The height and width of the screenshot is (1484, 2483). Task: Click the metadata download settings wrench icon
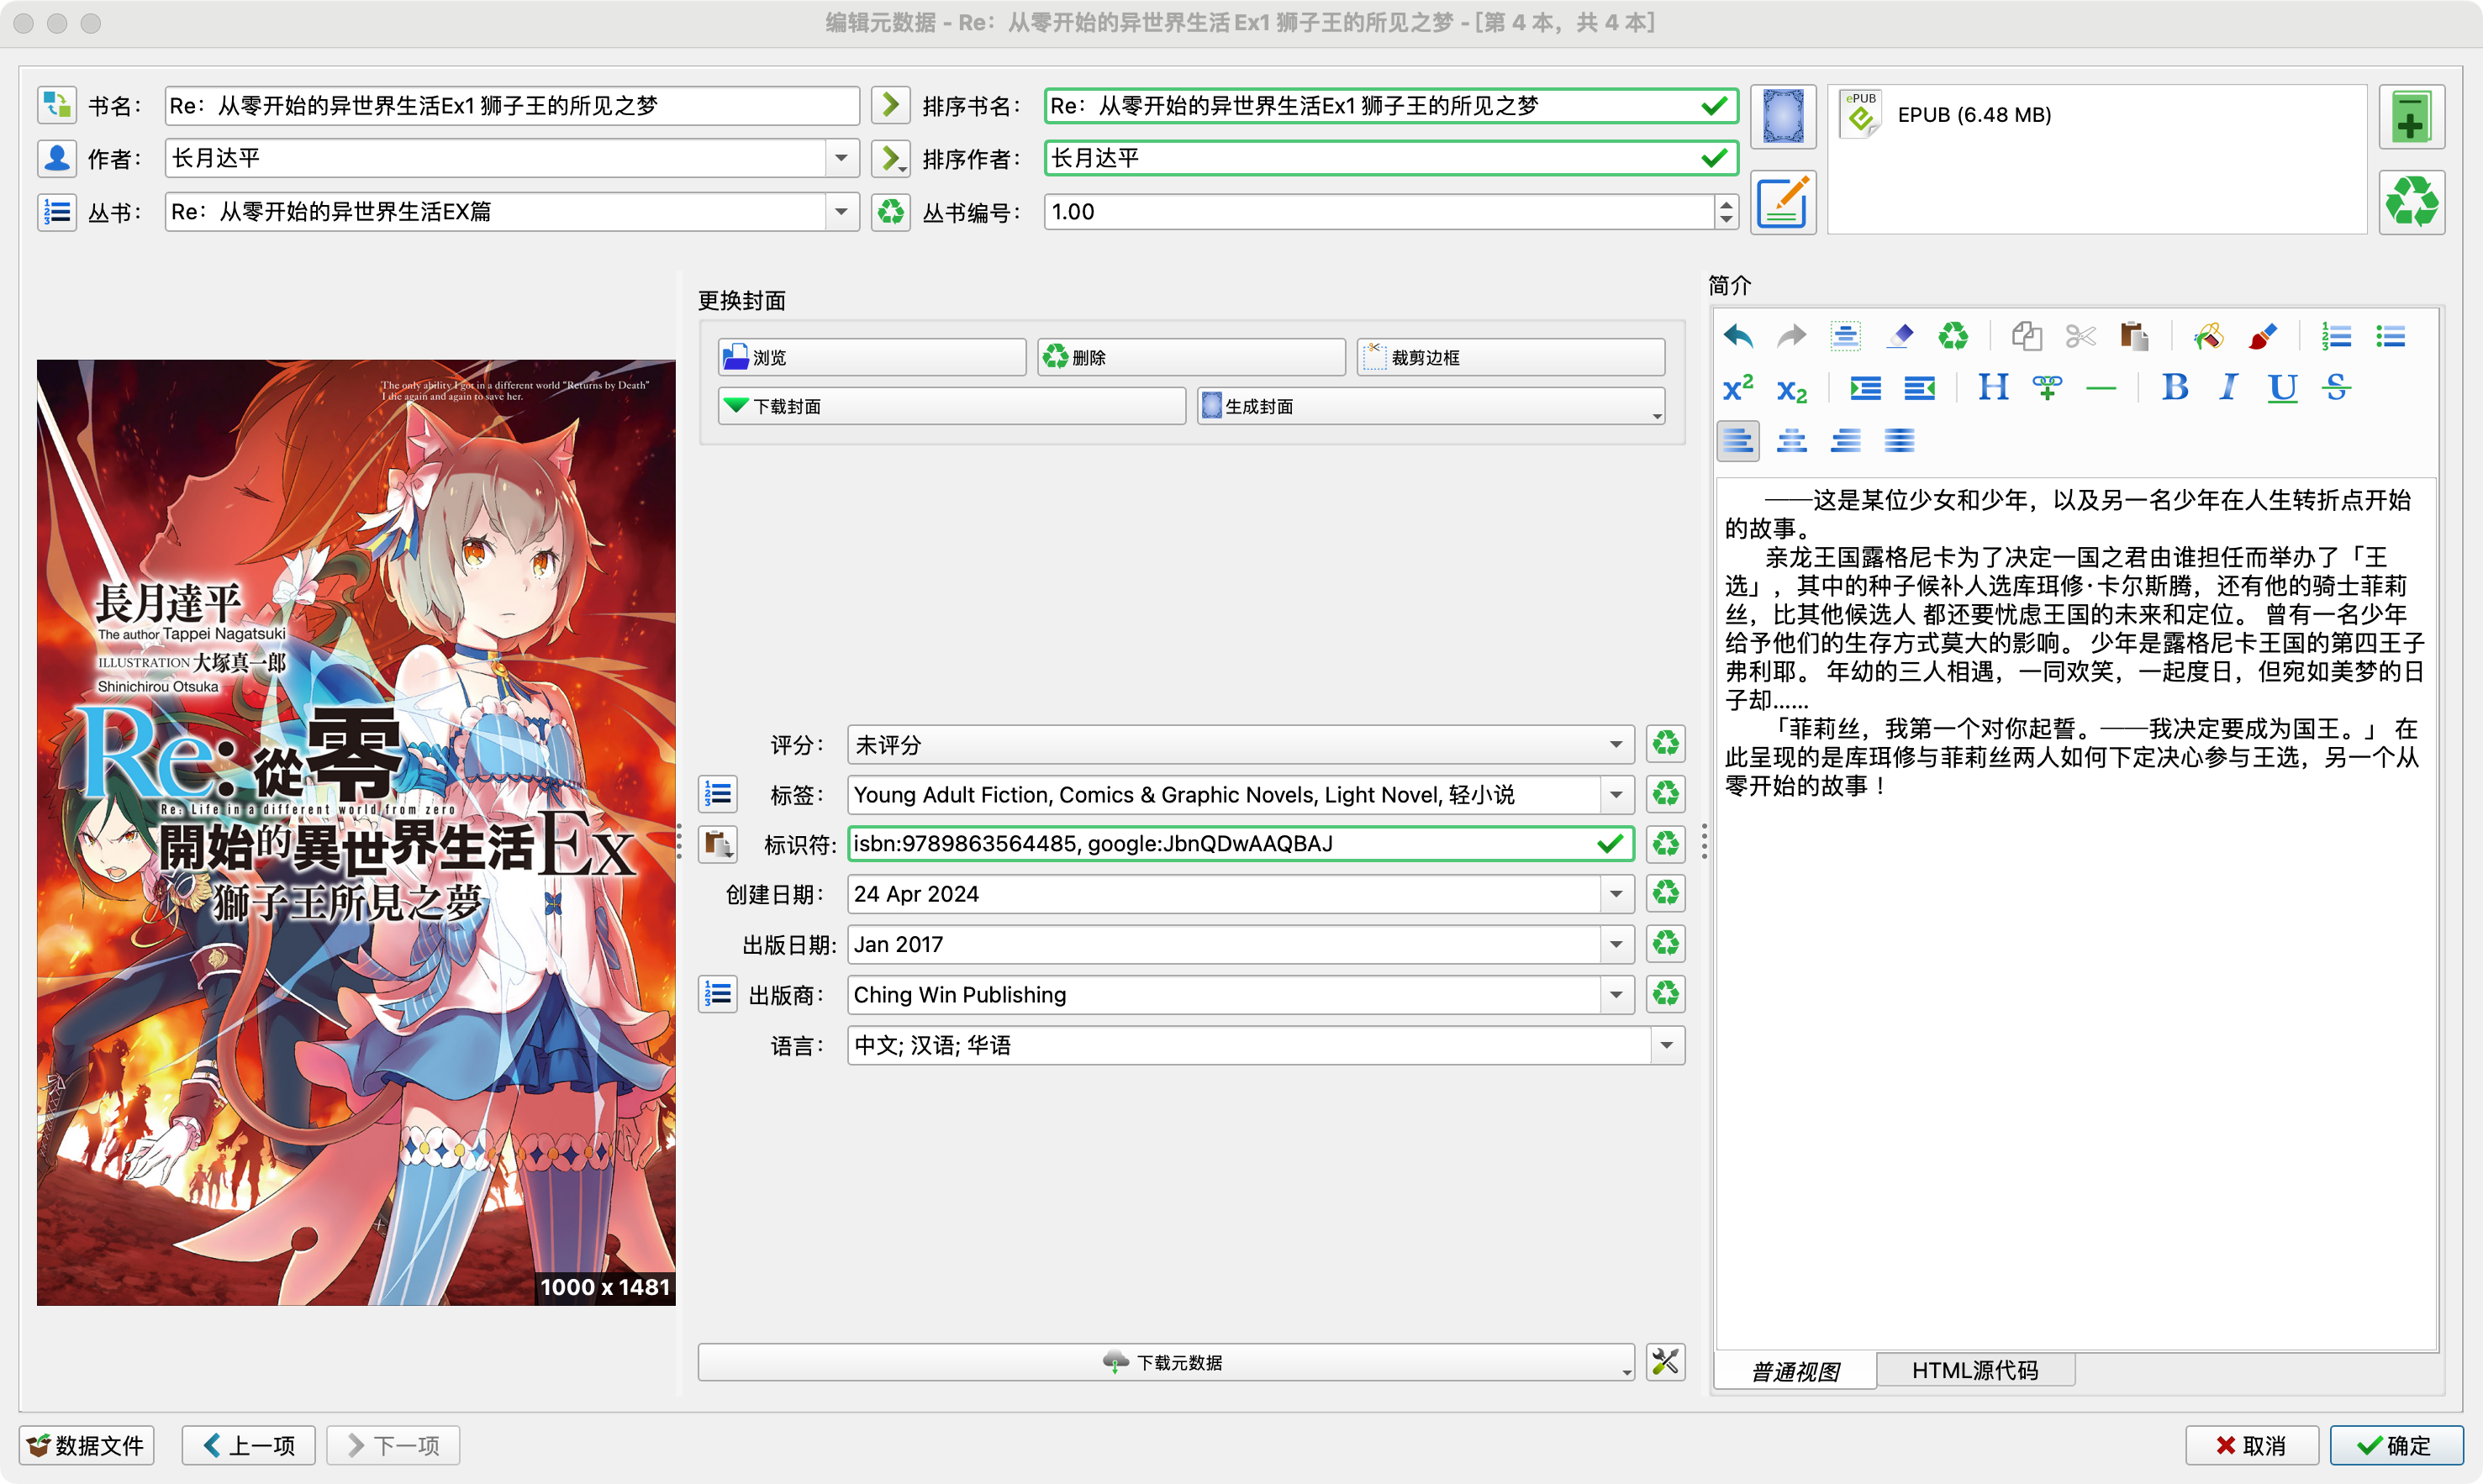tap(1665, 1362)
